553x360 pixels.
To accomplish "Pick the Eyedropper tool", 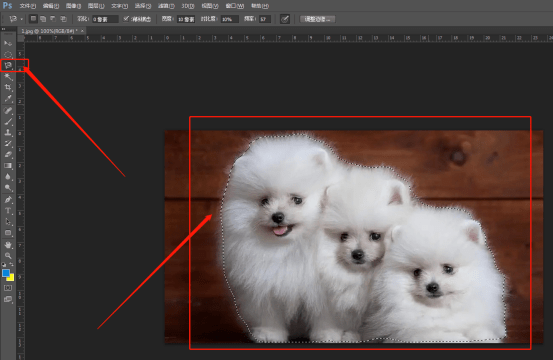I will click(8, 98).
